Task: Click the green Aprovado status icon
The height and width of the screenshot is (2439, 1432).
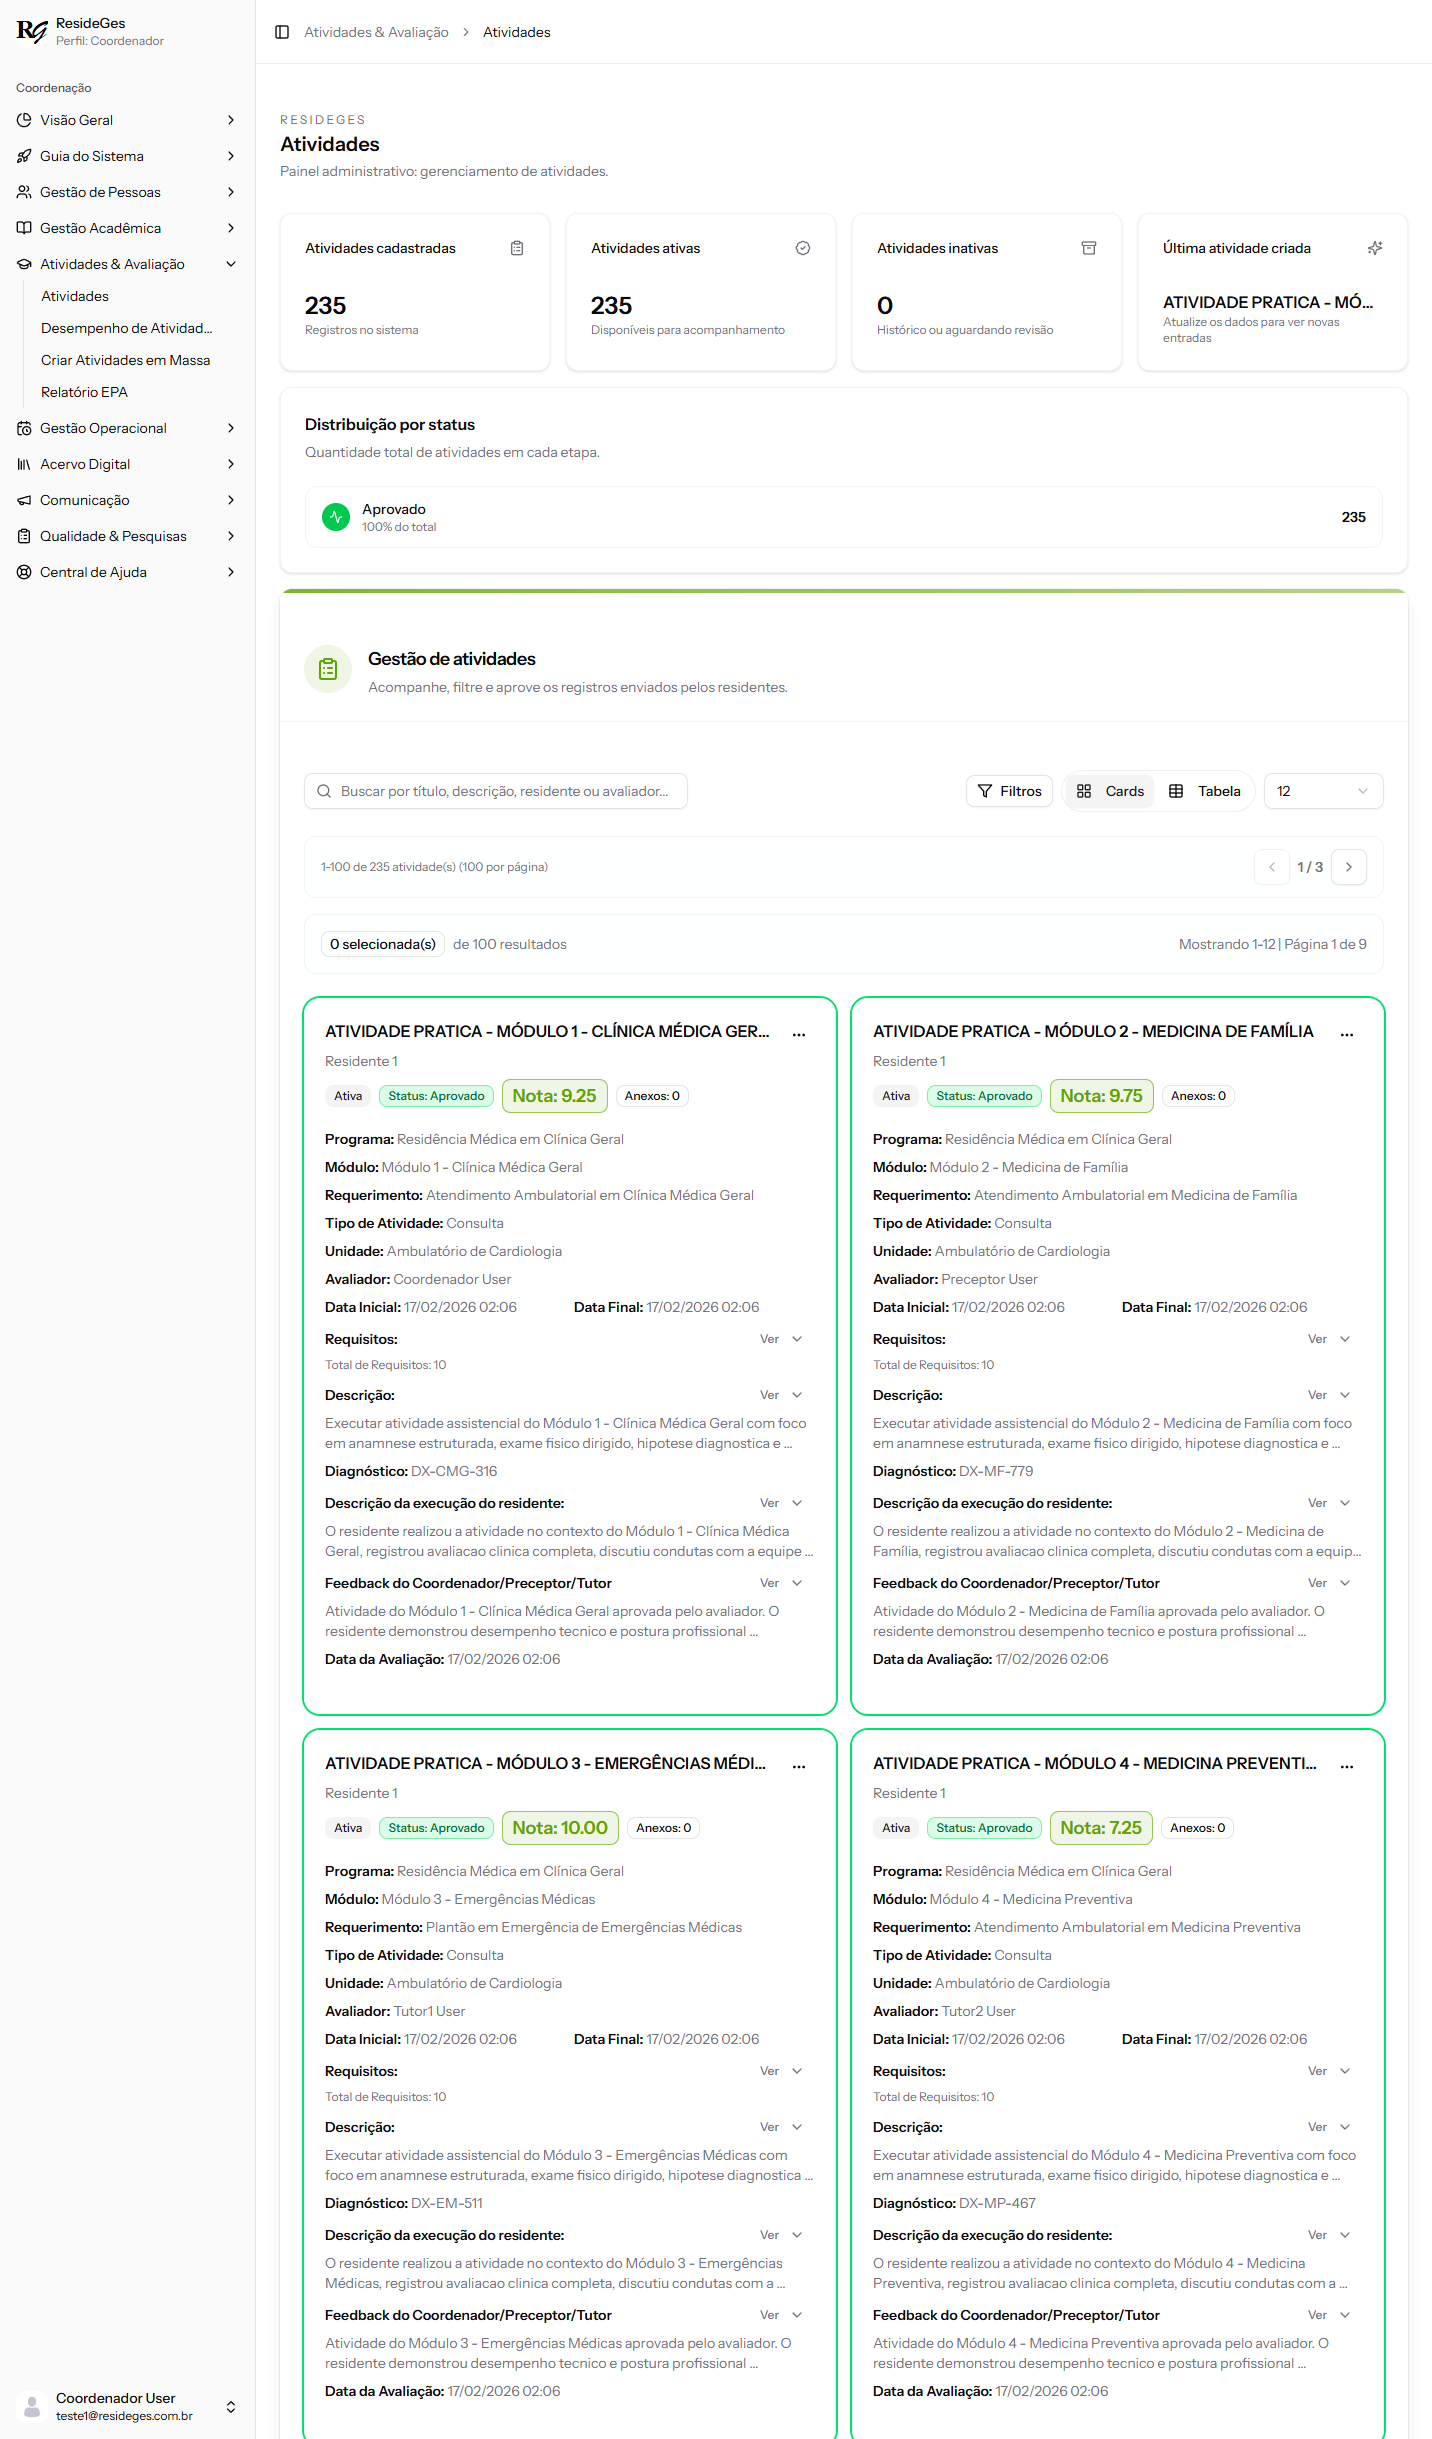Action: [x=336, y=517]
